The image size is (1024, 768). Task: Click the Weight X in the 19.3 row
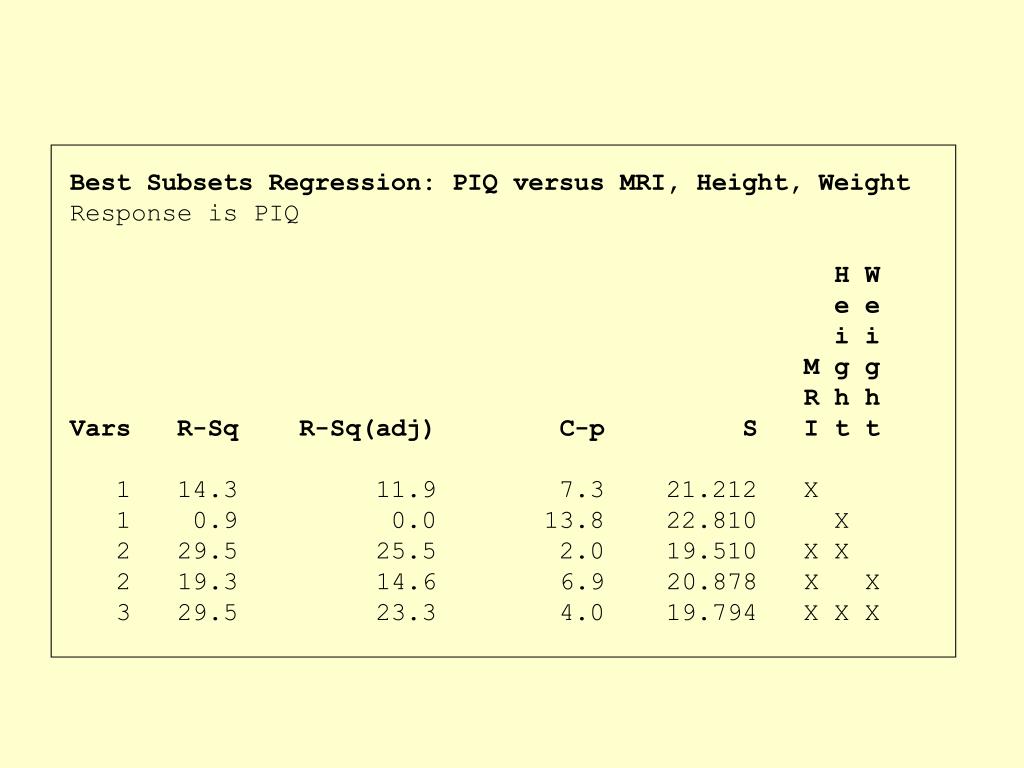pos(872,582)
